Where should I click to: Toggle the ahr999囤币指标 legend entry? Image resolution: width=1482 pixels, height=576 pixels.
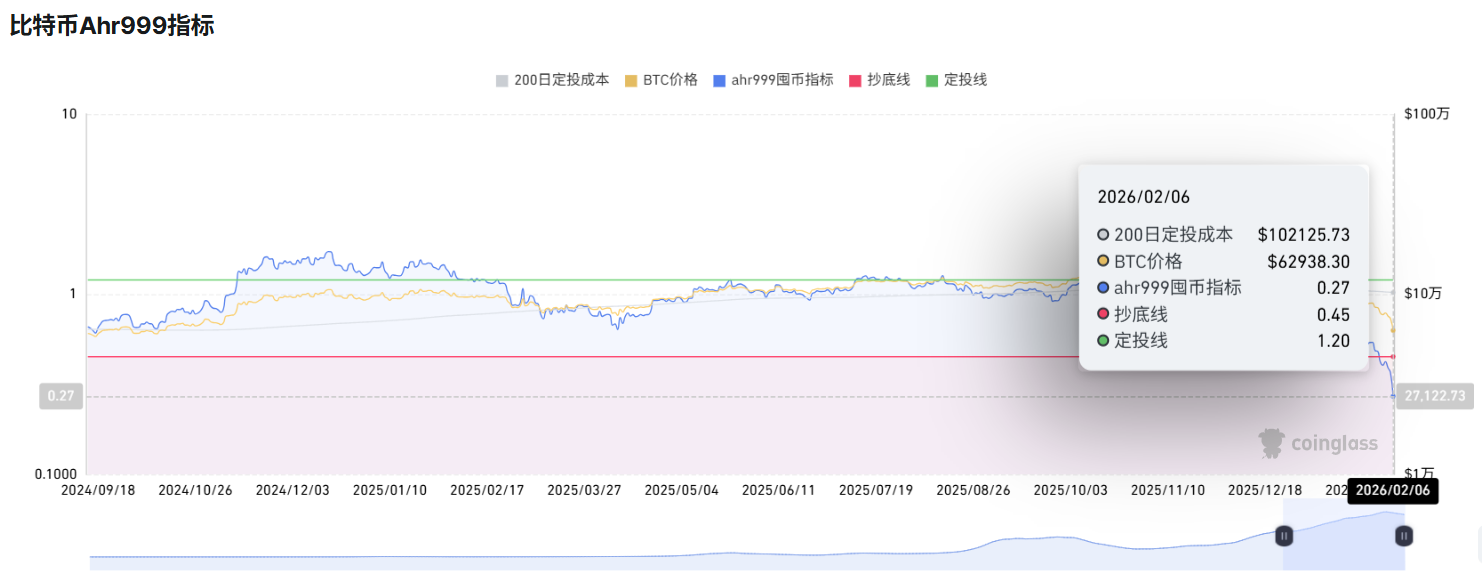pyautogui.click(x=773, y=80)
